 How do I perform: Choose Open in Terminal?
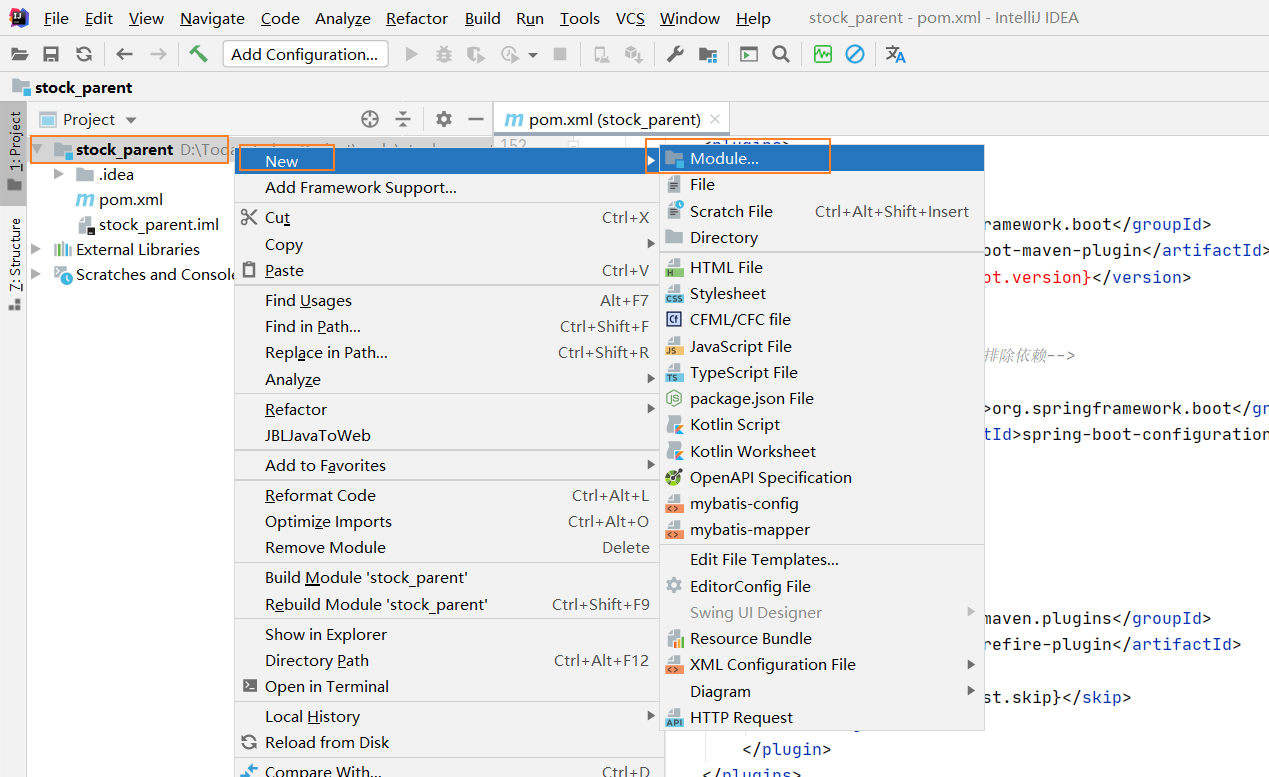(x=447, y=686)
